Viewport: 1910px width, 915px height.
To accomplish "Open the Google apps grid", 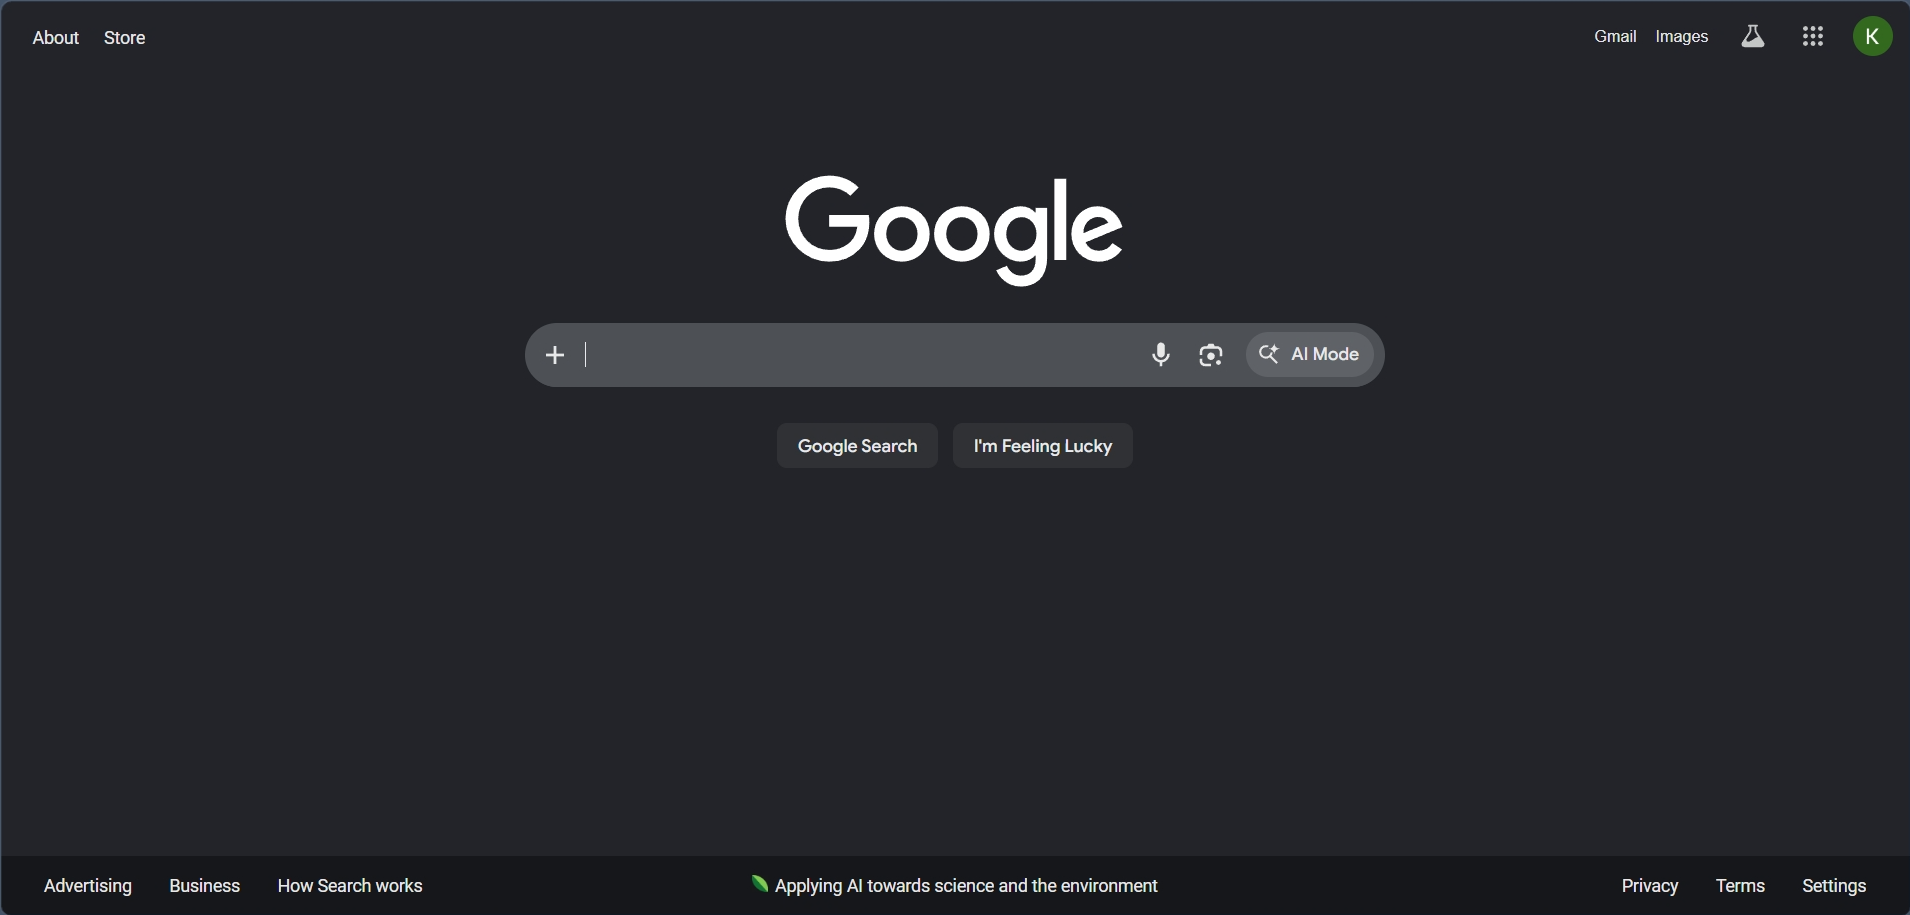I will click(1813, 37).
